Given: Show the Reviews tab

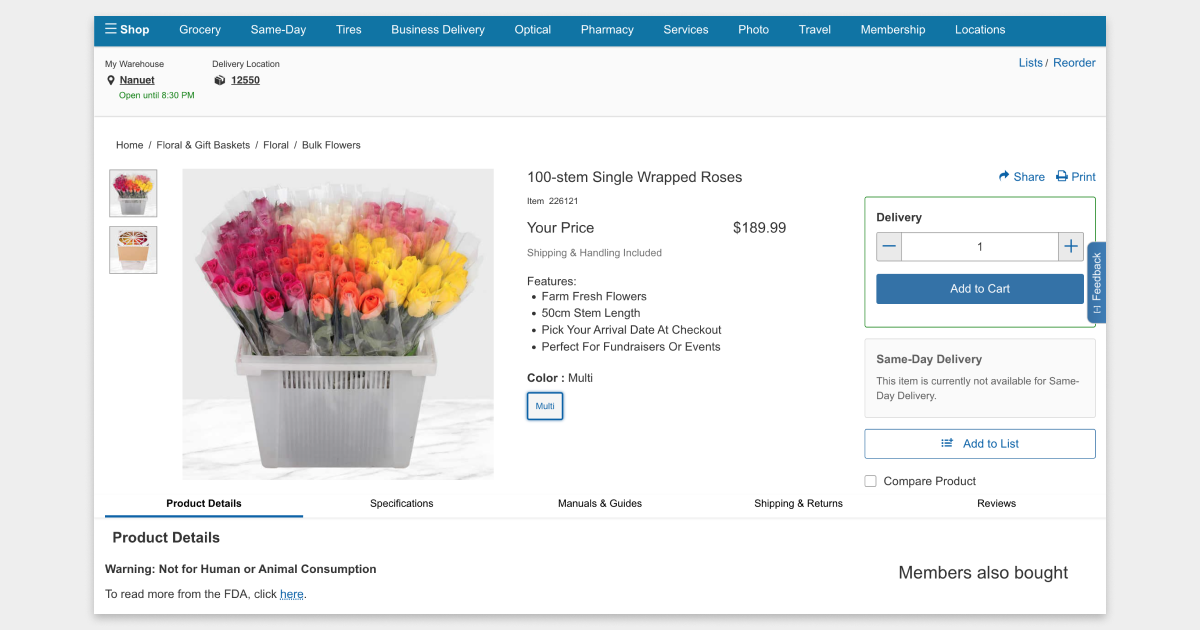Looking at the screenshot, I should click(996, 503).
